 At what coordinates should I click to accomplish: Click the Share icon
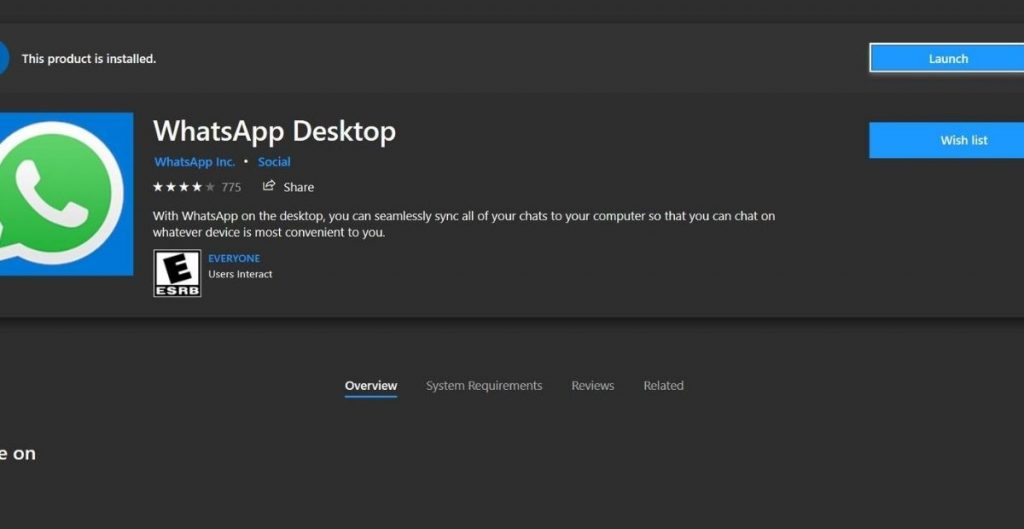(x=268, y=186)
